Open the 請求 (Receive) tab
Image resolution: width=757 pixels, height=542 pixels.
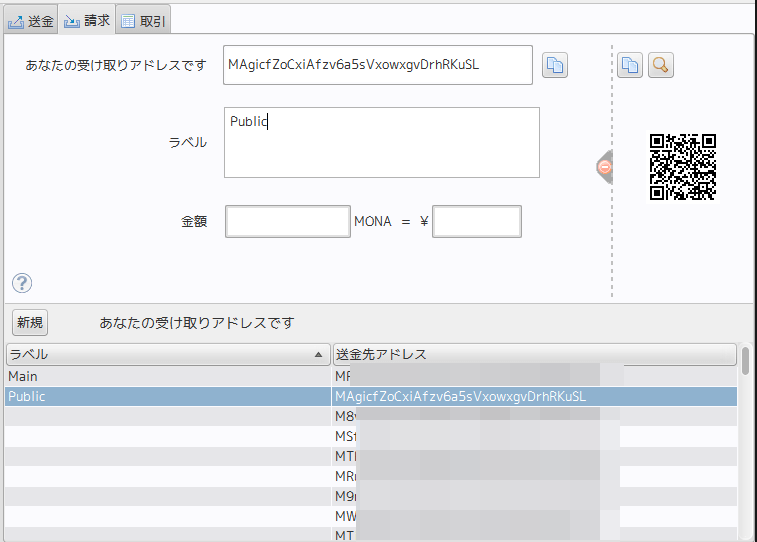point(87,20)
